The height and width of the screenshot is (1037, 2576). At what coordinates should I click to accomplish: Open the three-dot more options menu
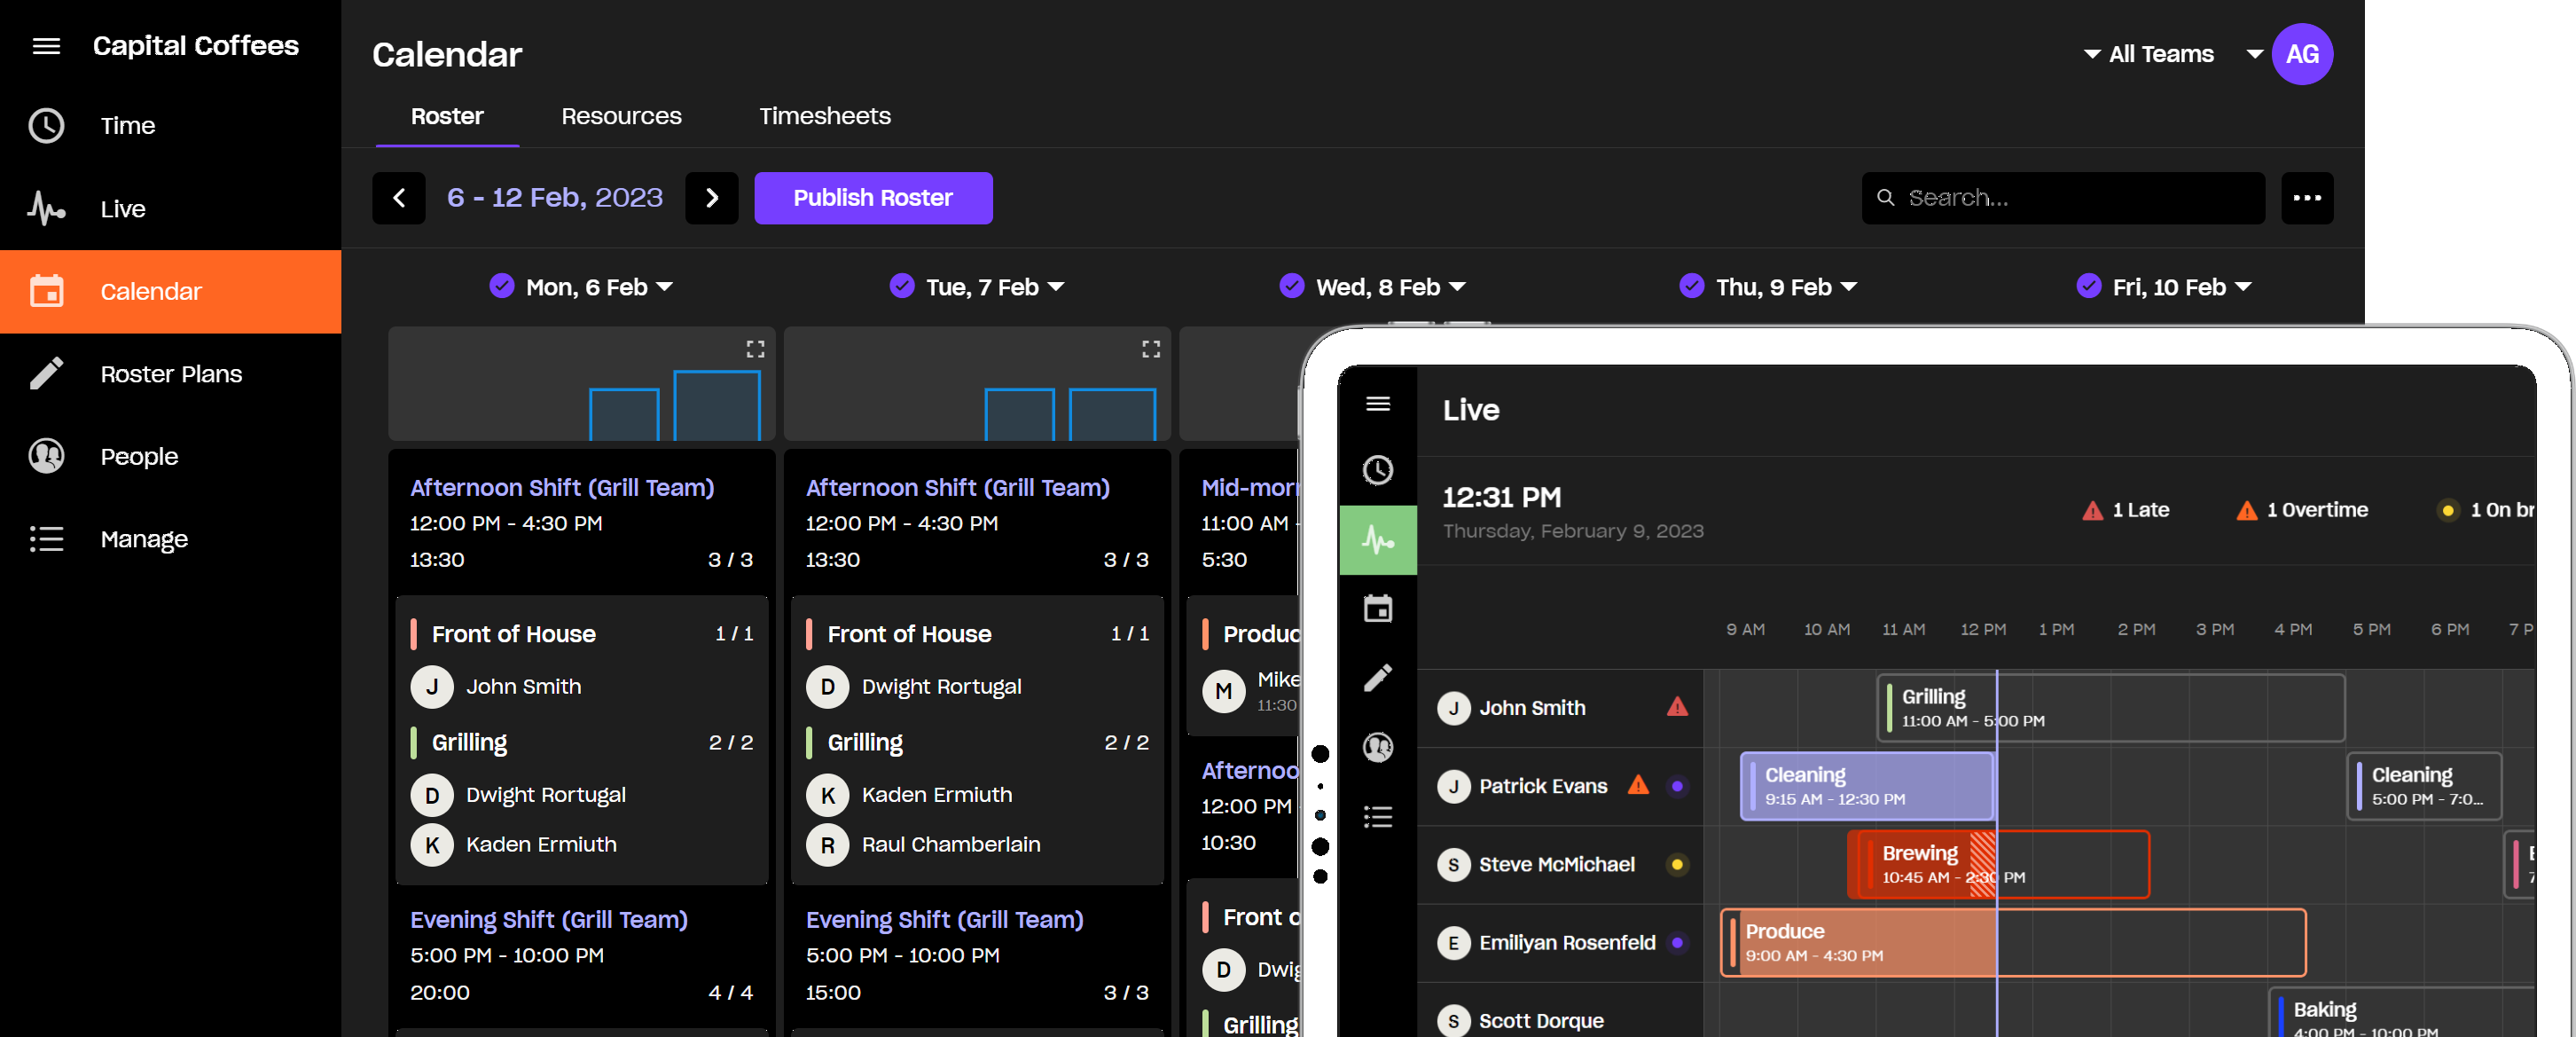[2306, 198]
